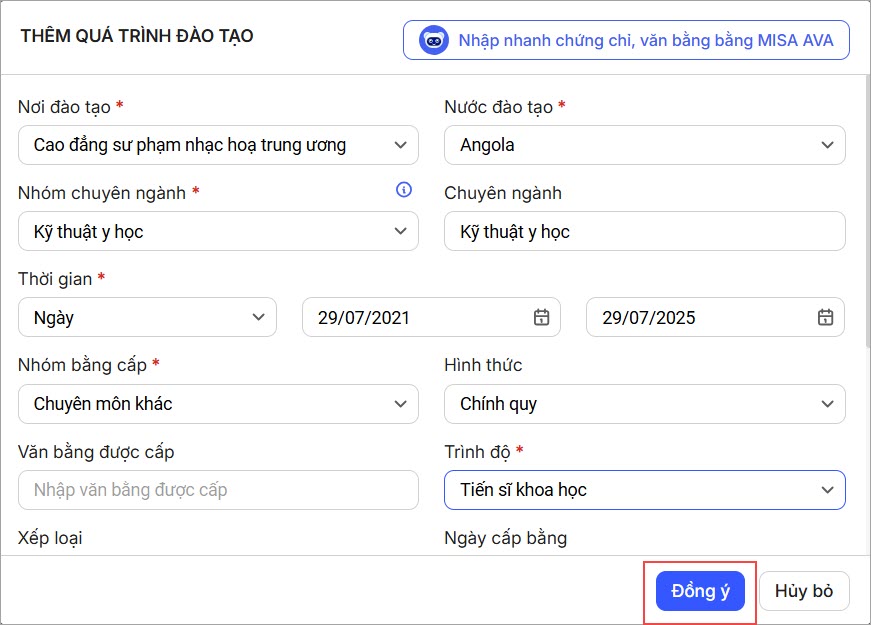The image size is (871, 625).
Task: Open the Nước đào tạo dropdown showing Angola
Action: pos(644,145)
